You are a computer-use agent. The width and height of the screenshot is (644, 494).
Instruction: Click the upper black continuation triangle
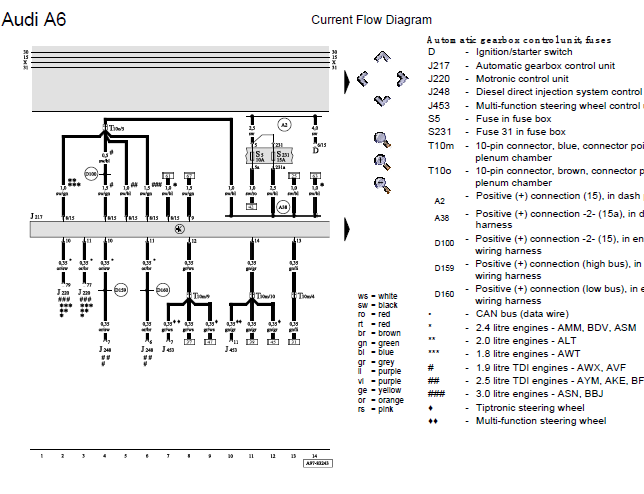coord(347,82)
